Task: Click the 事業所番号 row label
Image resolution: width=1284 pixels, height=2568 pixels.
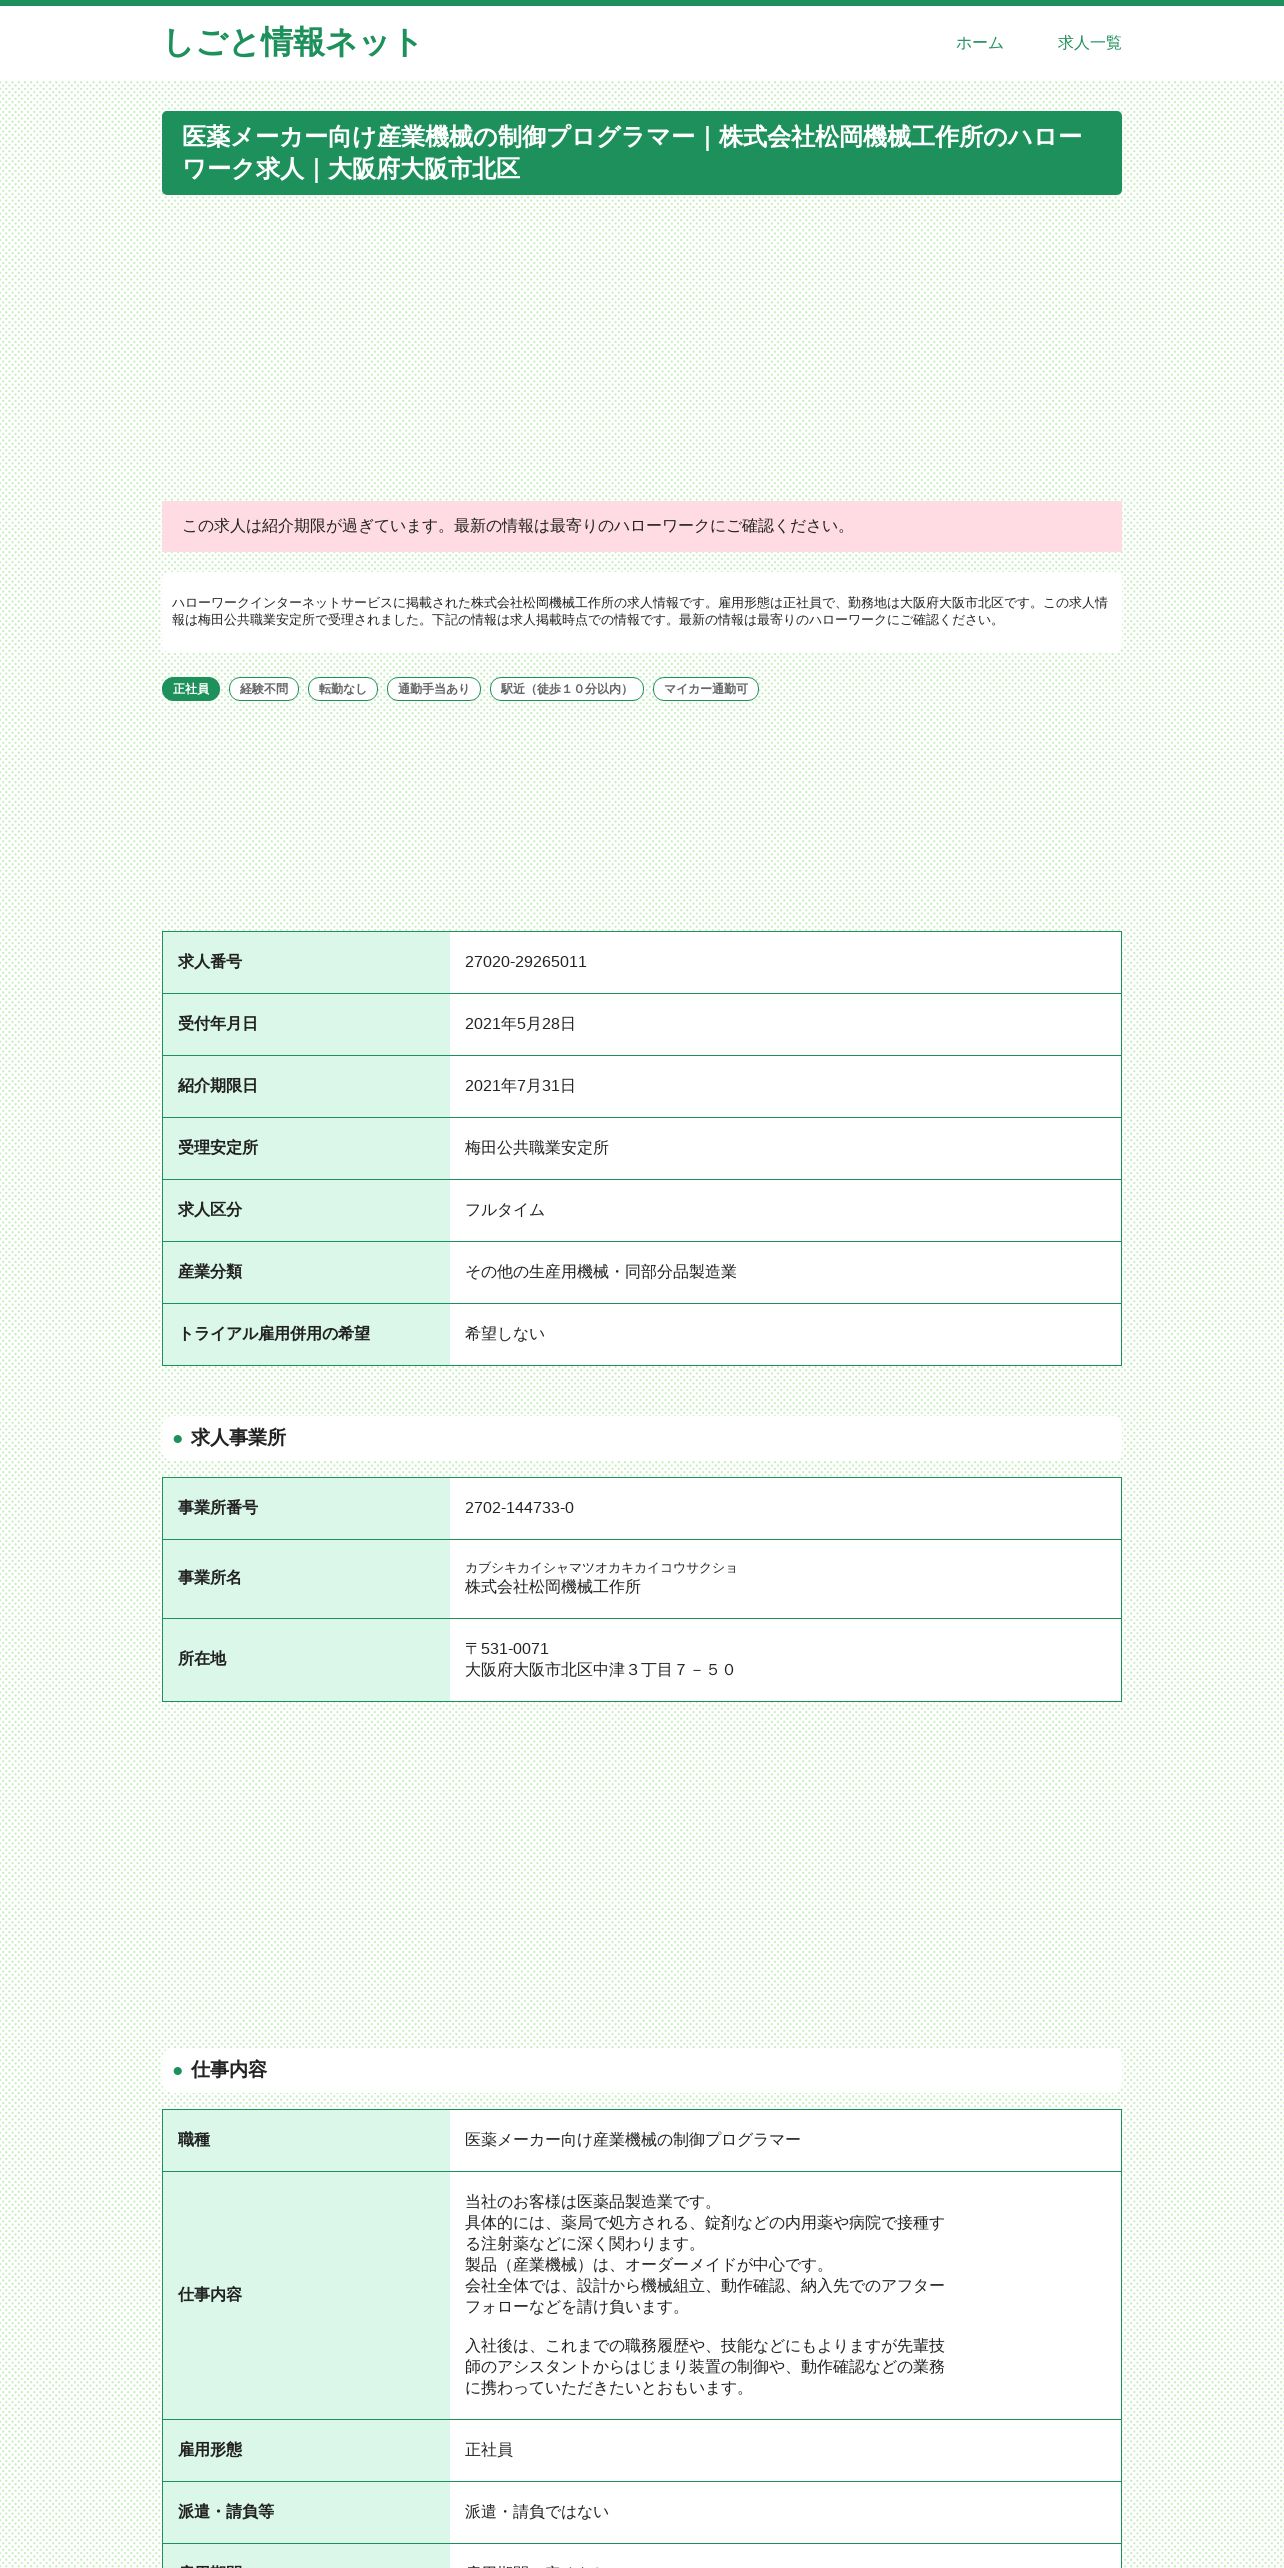Action: [x=218, y=1508]
